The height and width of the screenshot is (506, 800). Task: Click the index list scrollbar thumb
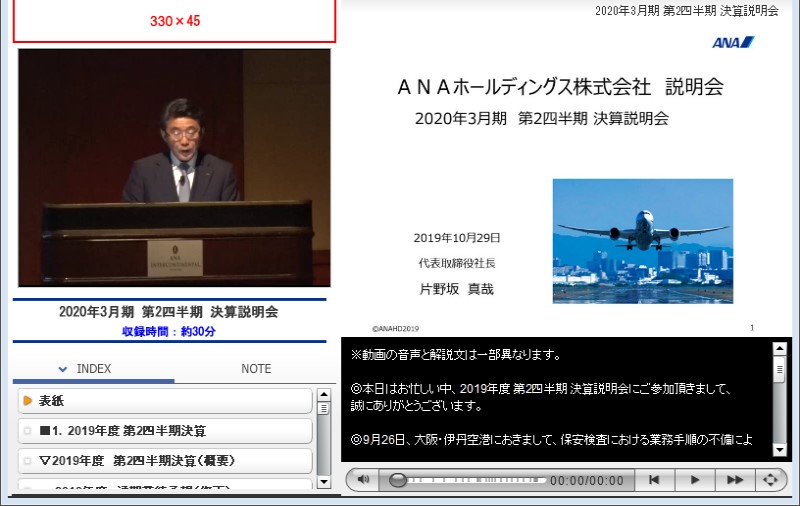(323, 408)
